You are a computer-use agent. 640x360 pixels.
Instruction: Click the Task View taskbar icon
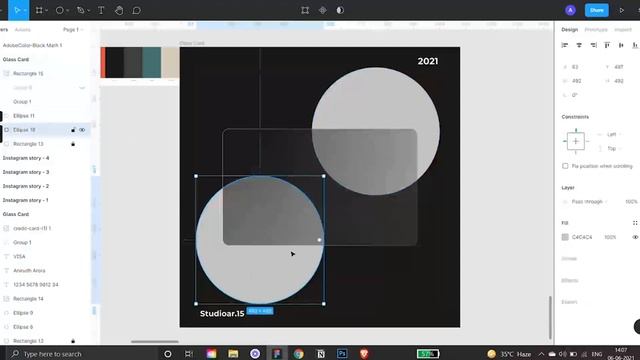(x=189, y=353)
